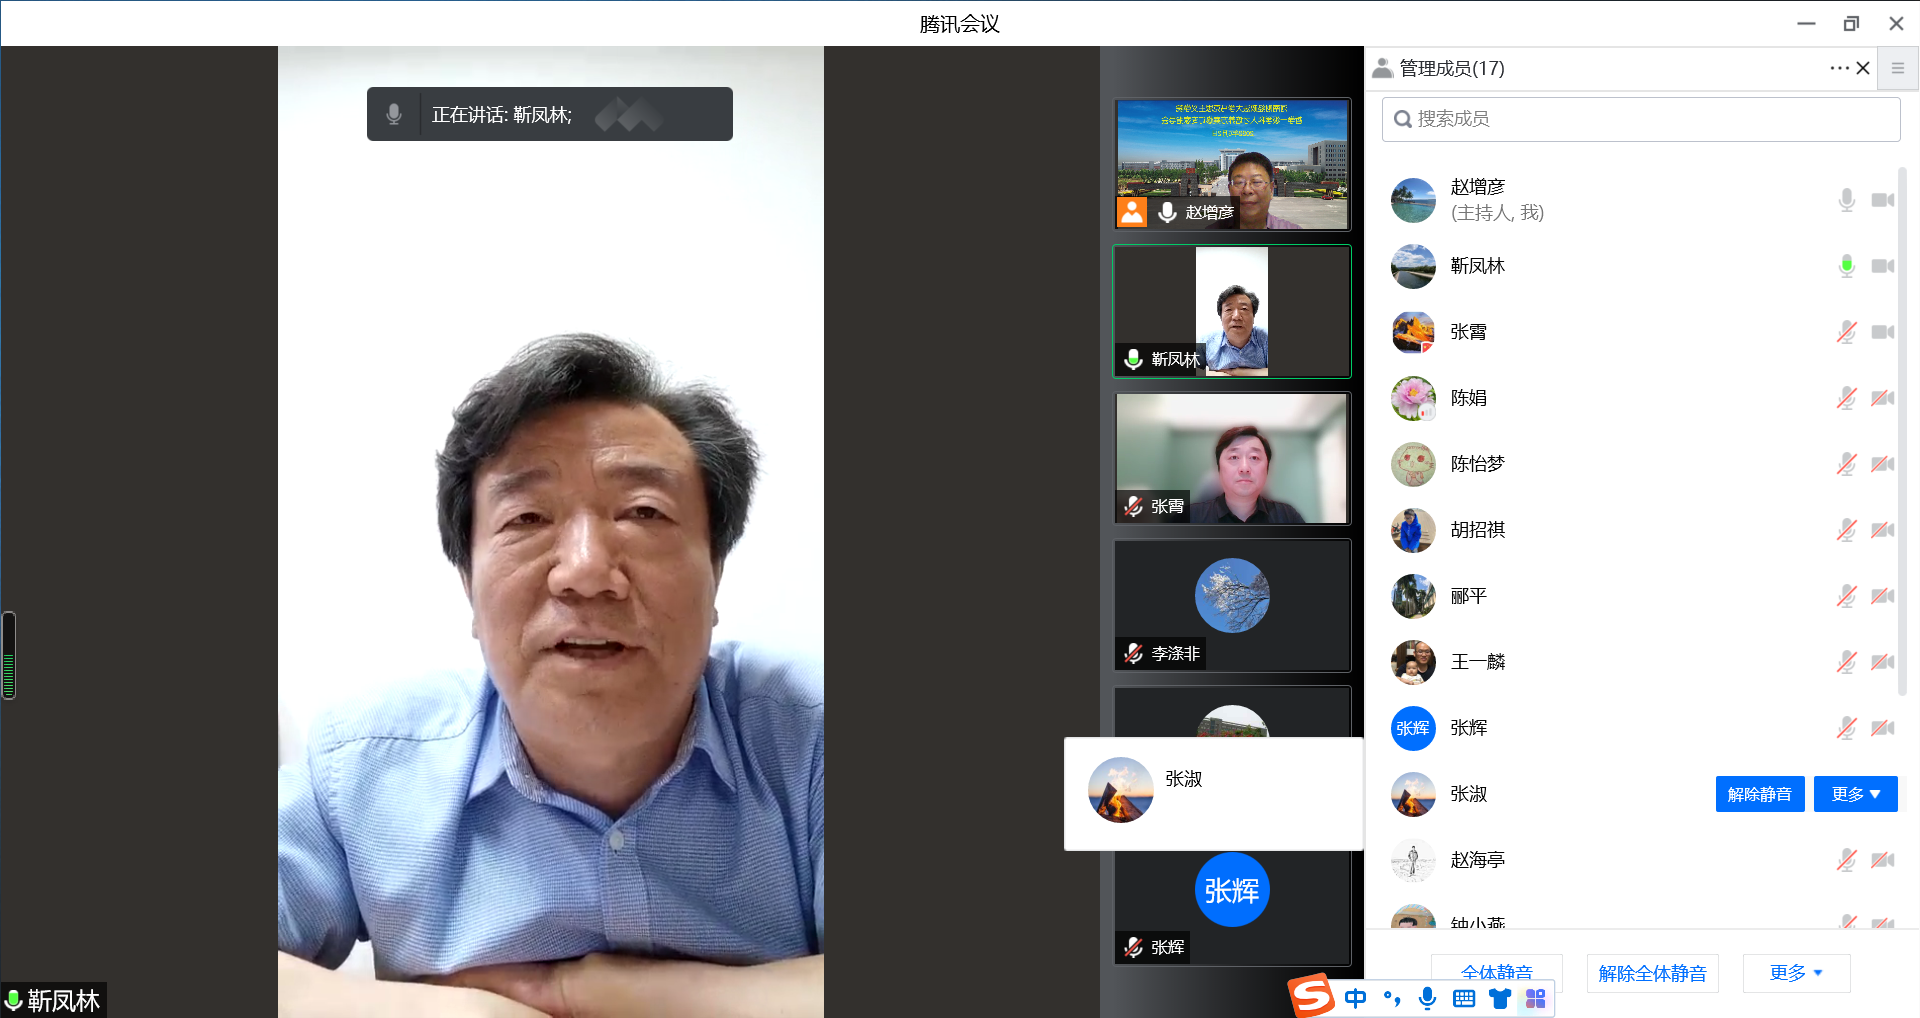The image size is (1920, 1018).
Task: Click the microphone icon in 正在讲话 banner
Action: 394,114
